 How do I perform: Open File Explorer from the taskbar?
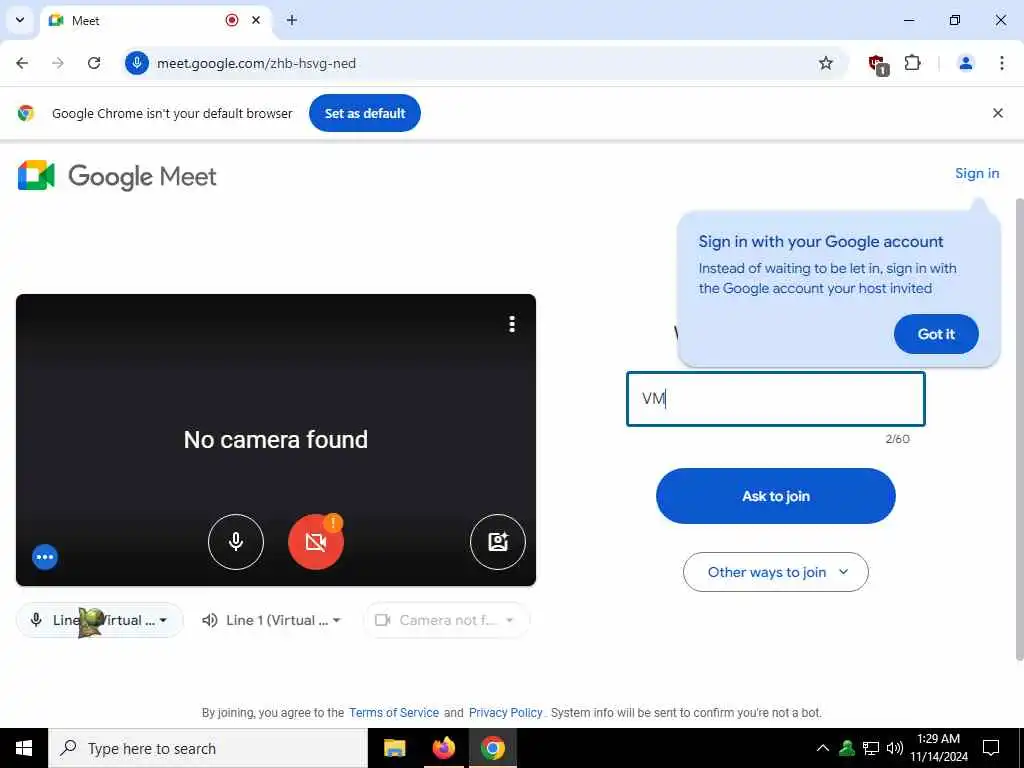click(394, 748)
